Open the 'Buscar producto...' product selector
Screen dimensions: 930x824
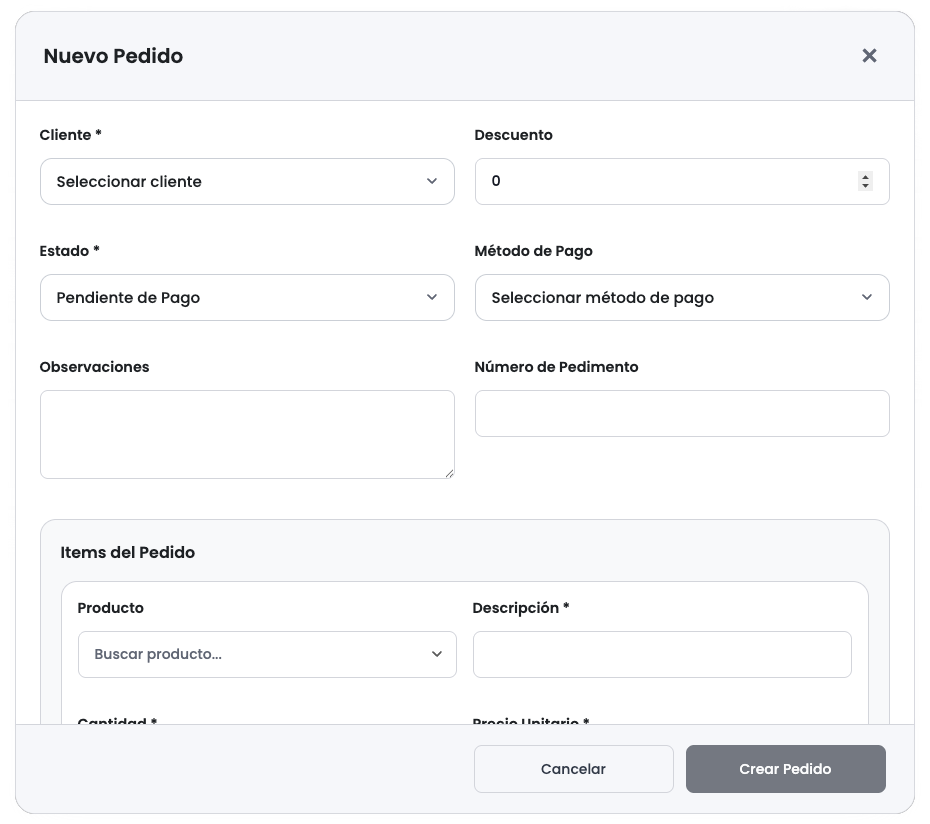coord(266,654)
